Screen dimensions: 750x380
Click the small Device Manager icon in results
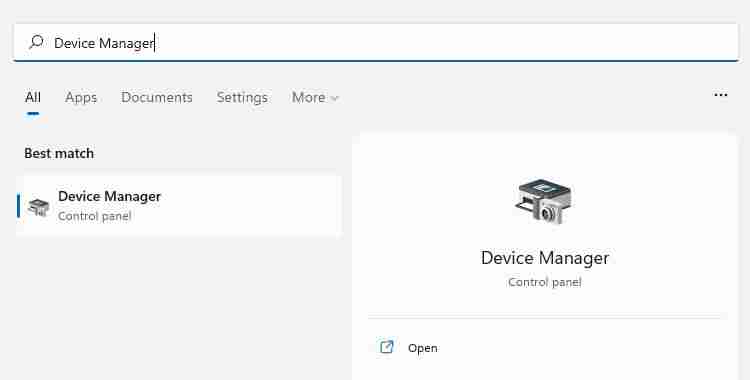click(39, 206)
